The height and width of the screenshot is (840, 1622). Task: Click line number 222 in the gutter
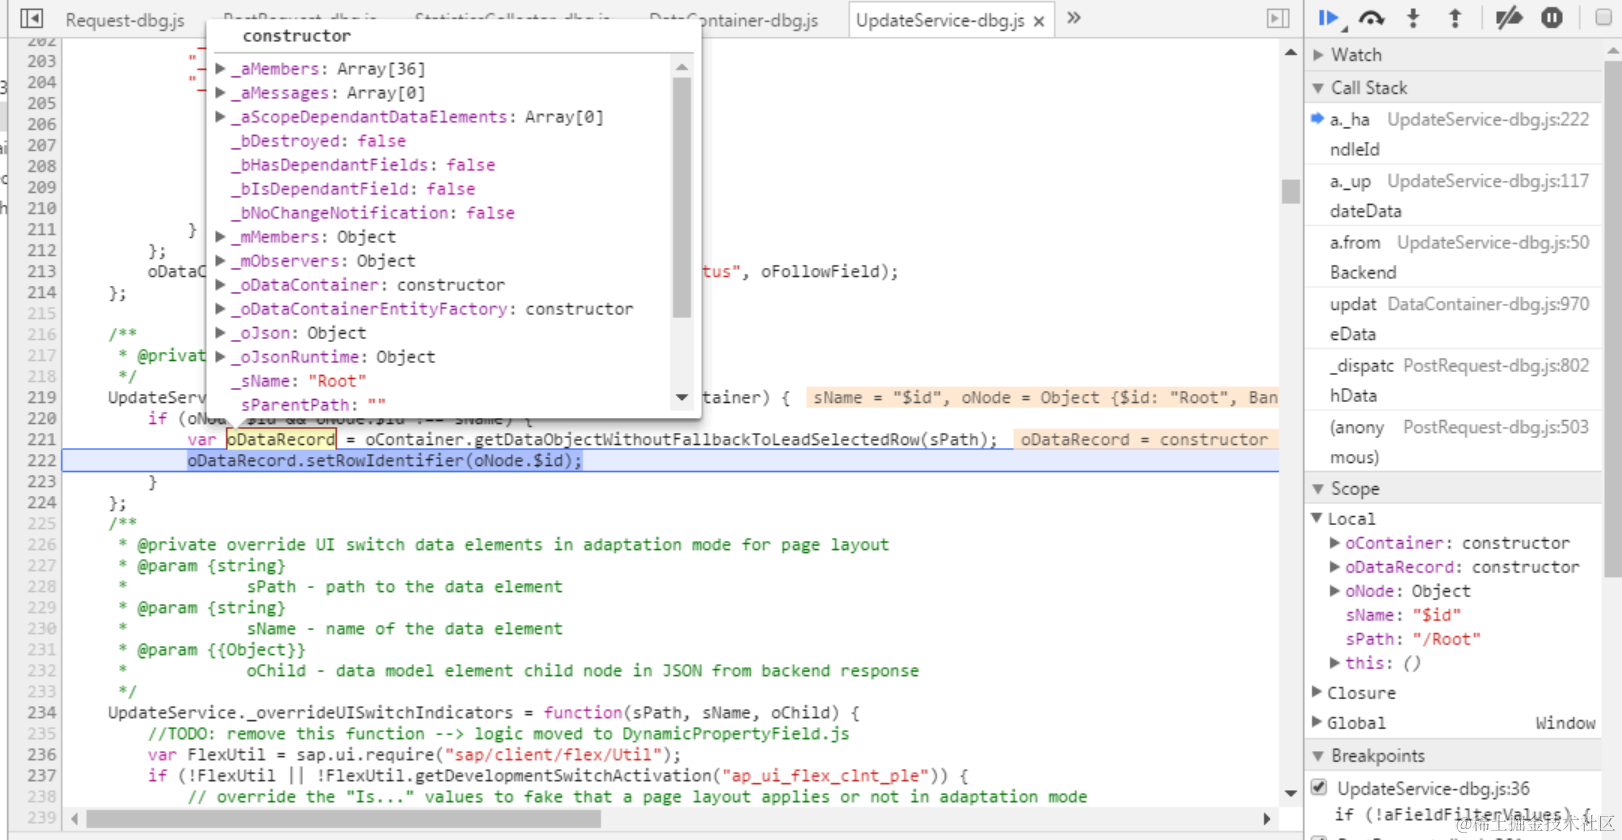point(41,460)
